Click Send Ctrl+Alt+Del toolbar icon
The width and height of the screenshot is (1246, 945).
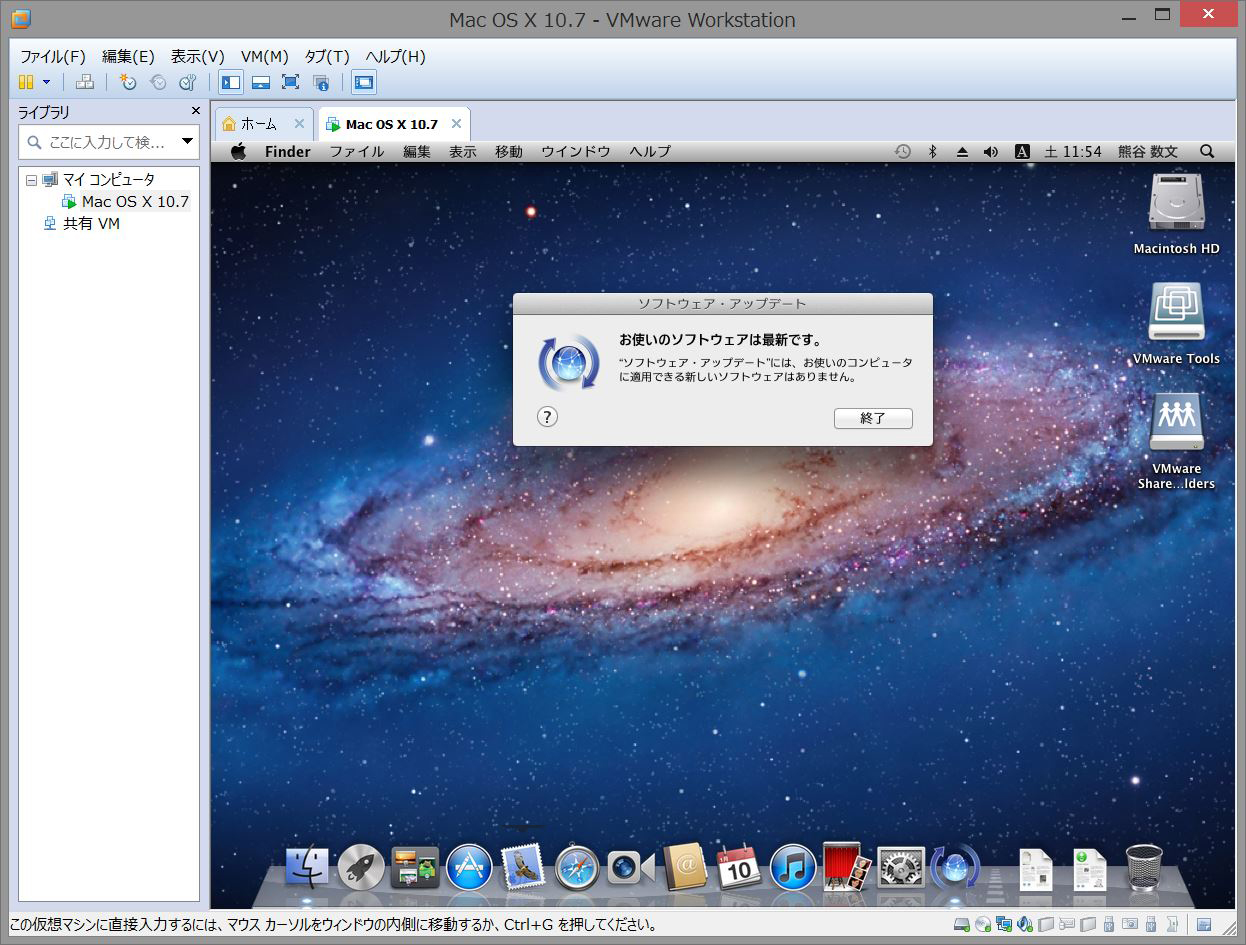point(86,82)
